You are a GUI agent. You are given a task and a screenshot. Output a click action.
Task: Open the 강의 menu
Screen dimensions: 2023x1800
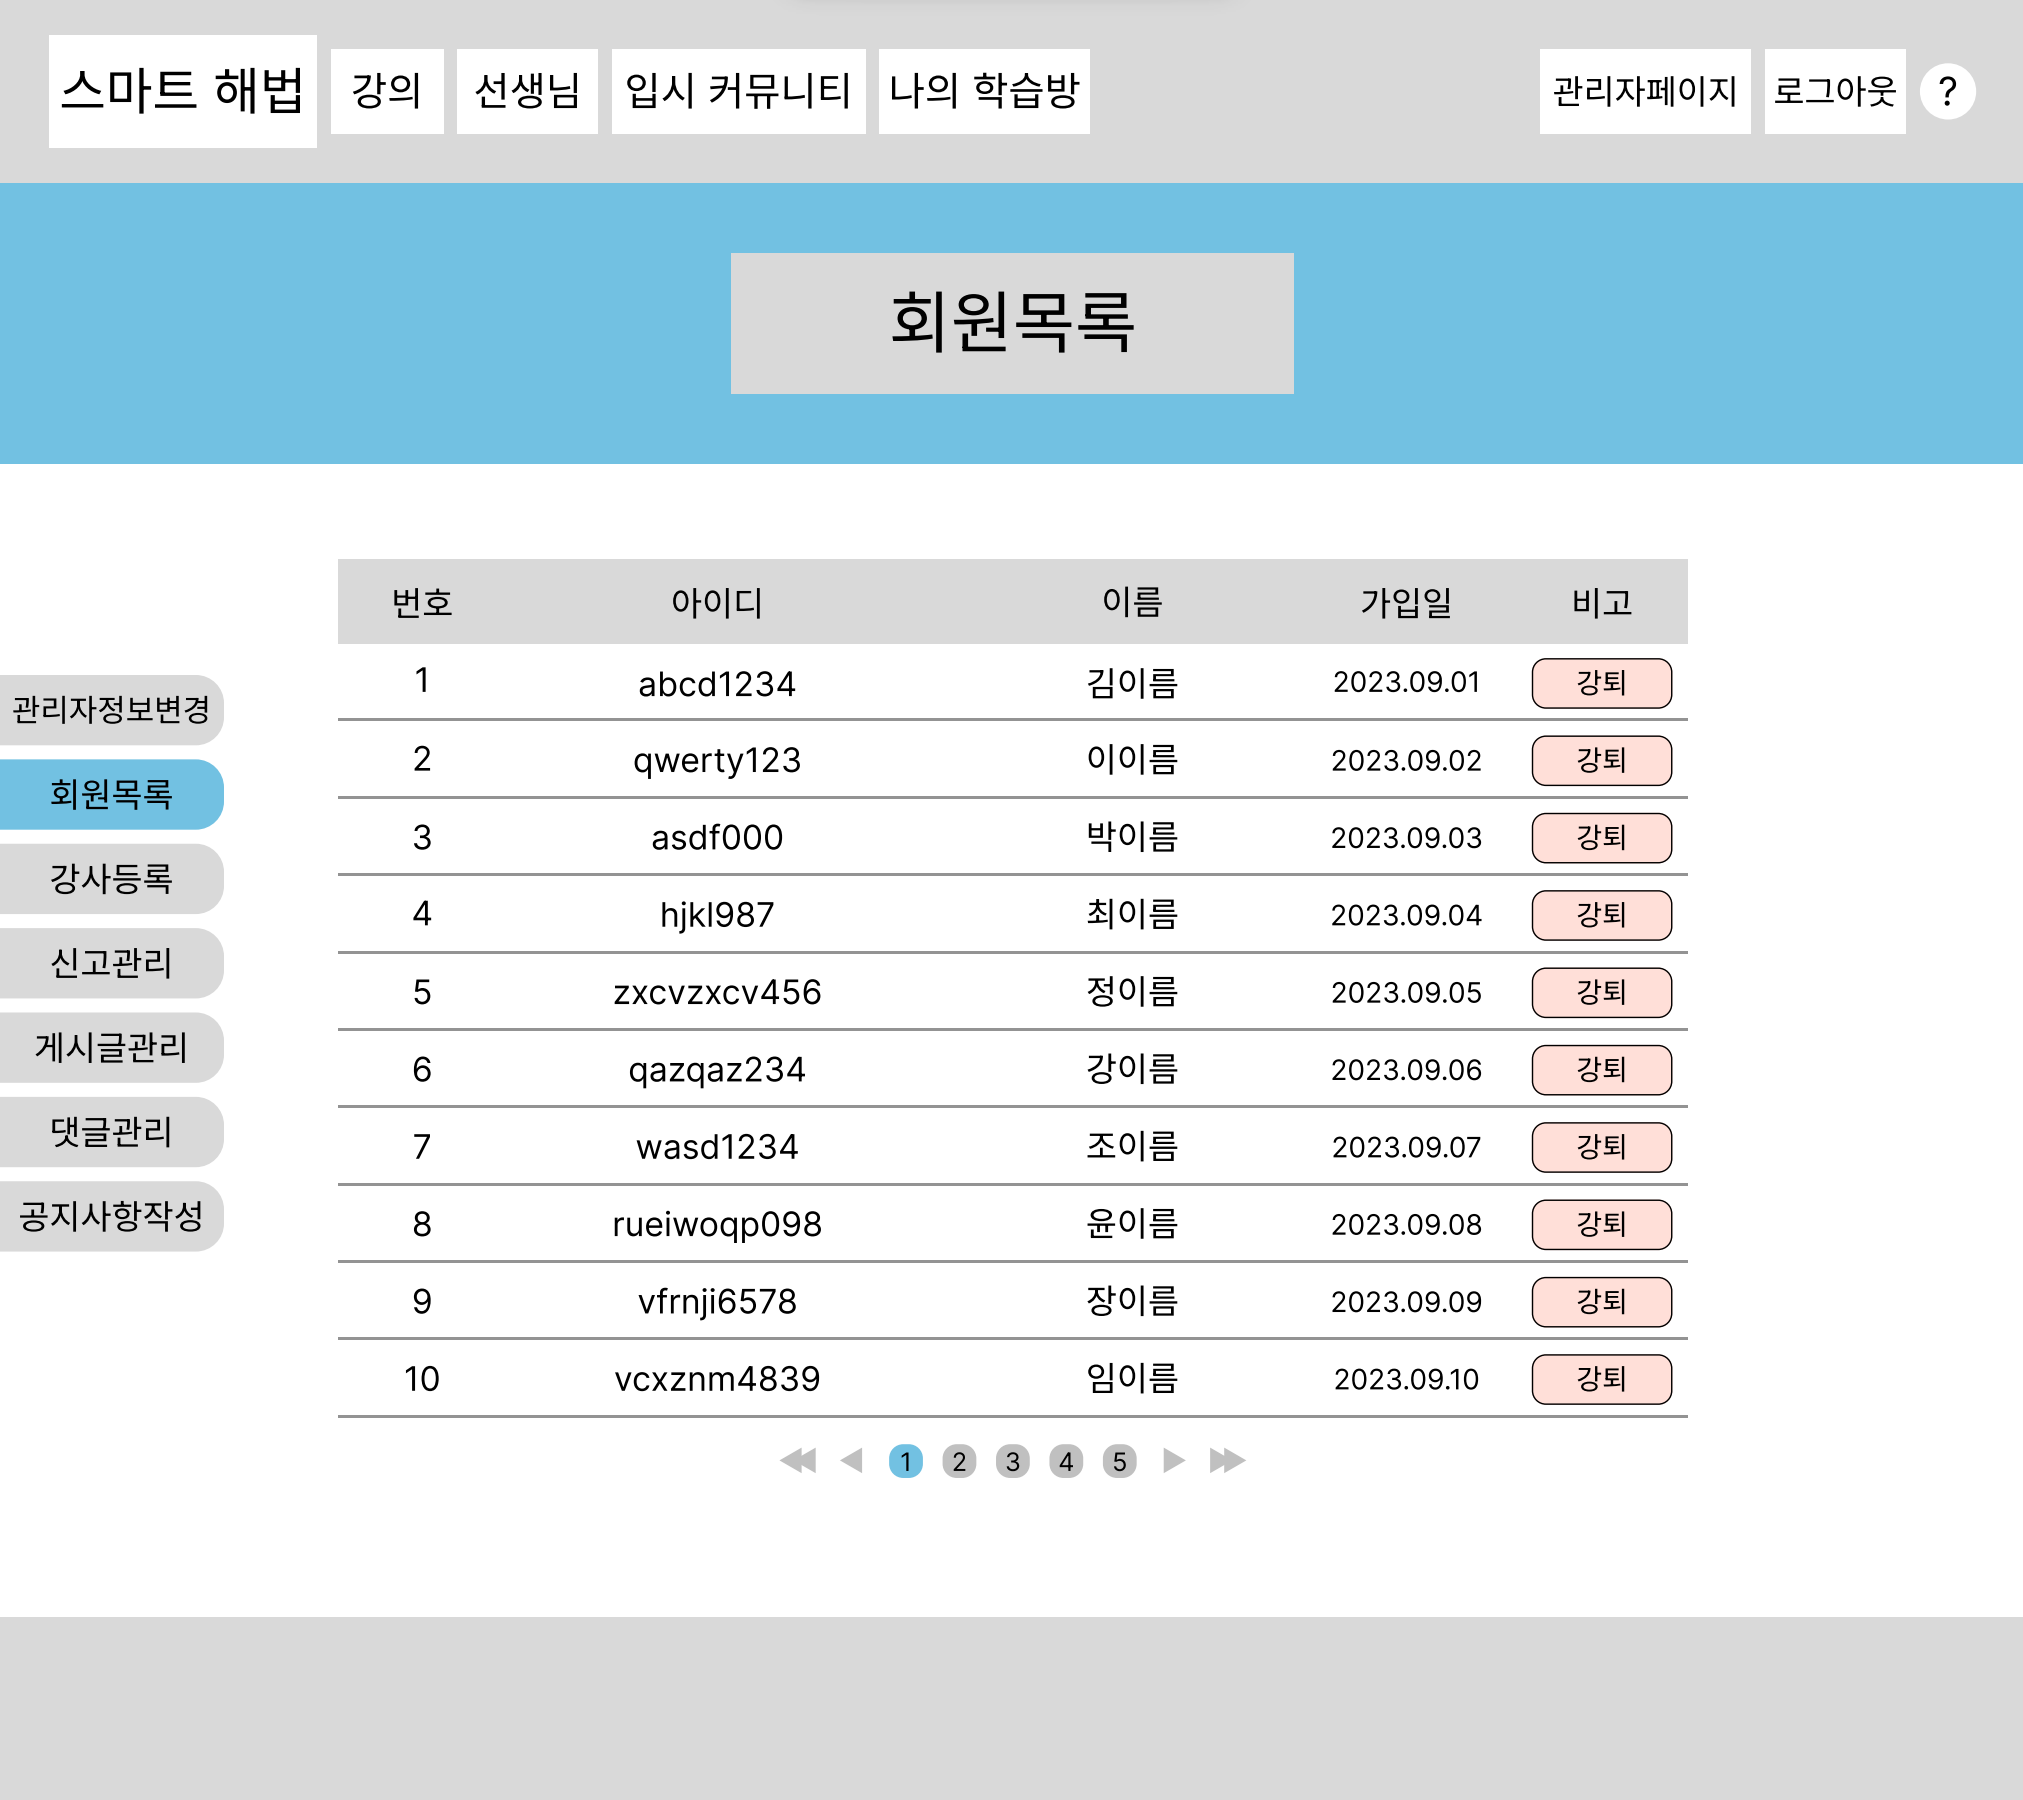[387, 91]
